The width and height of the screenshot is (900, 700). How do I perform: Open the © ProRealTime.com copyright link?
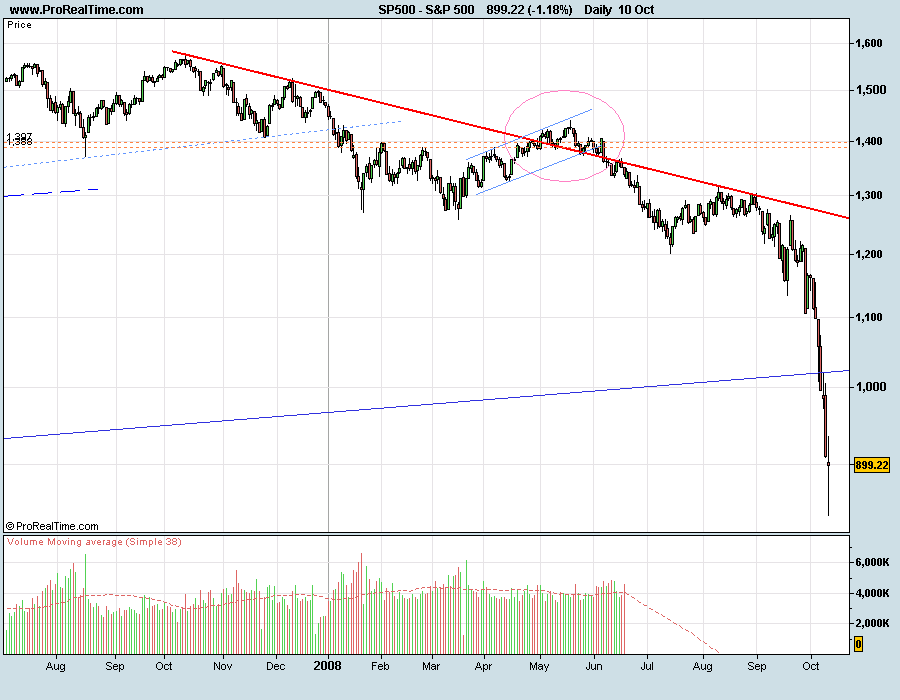click(x=52, y=526)
